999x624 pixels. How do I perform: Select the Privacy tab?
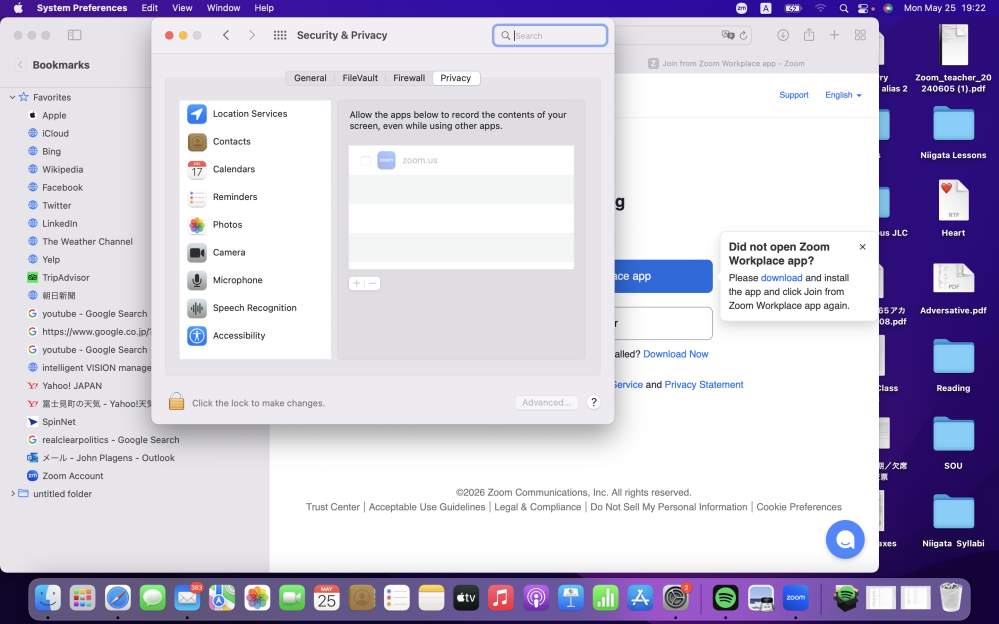coord(456,78)
